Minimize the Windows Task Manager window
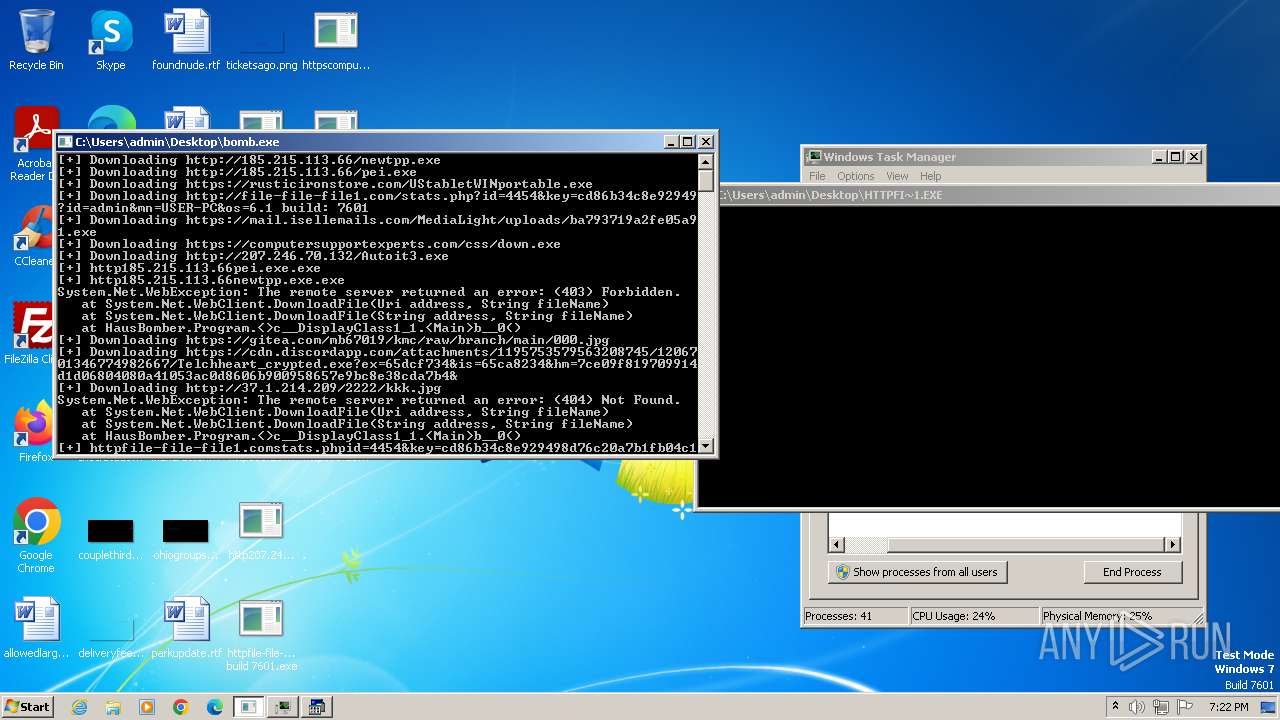 (x=1159, y=157)
